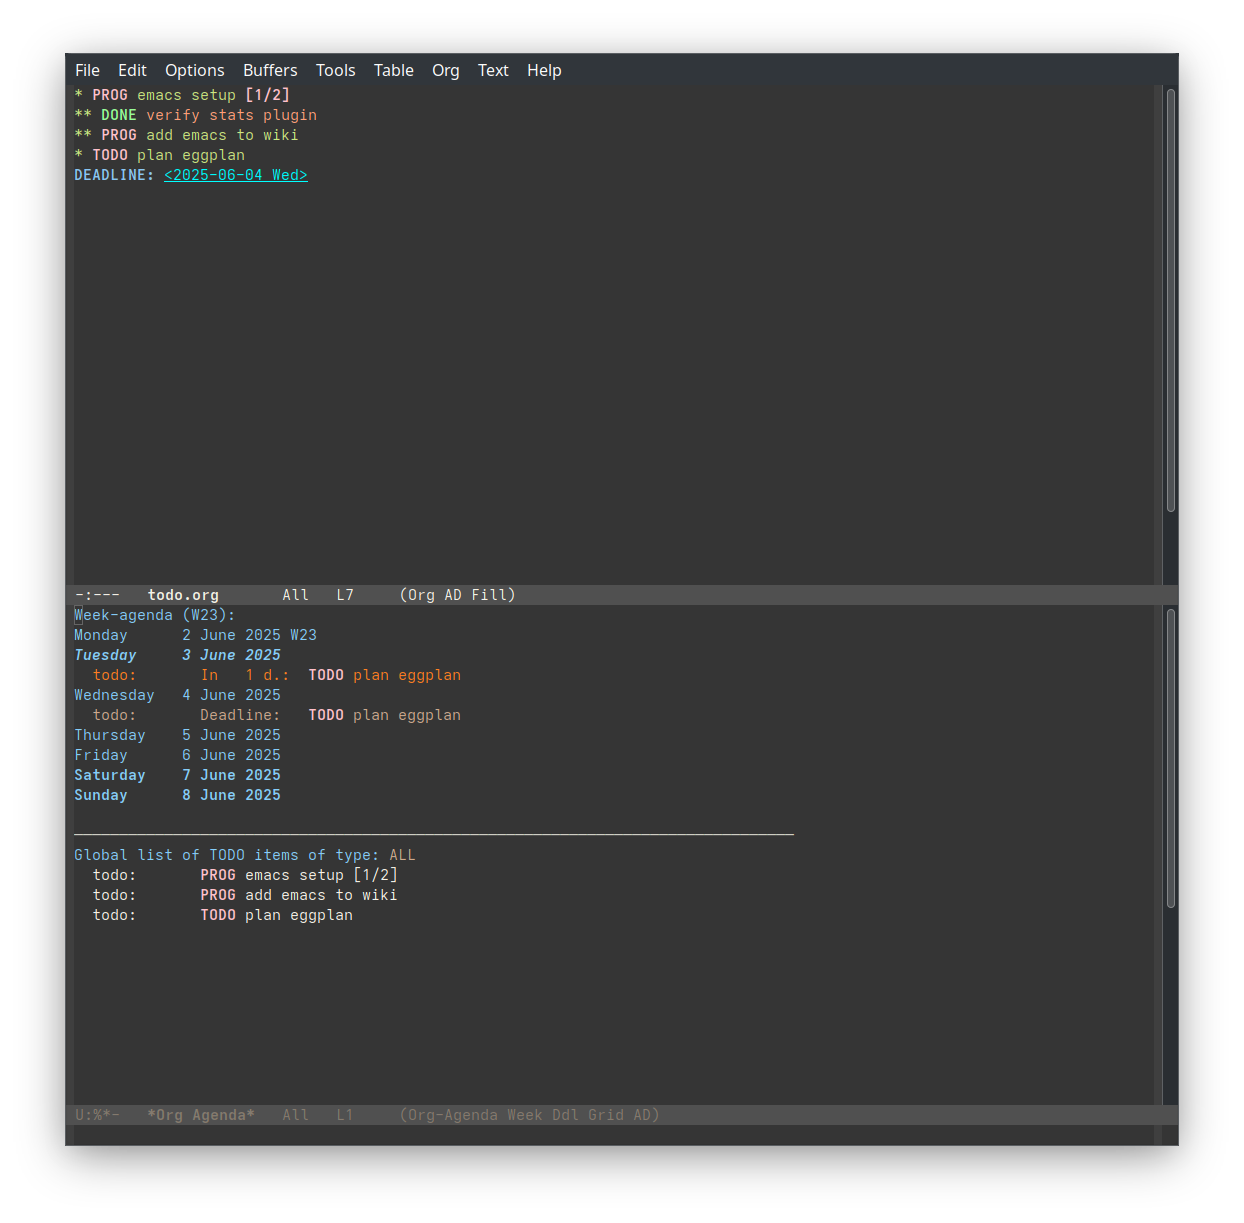This screenshot has width=1244, height=1223.
Task: Open the Help menu
Action: [544, 70]
